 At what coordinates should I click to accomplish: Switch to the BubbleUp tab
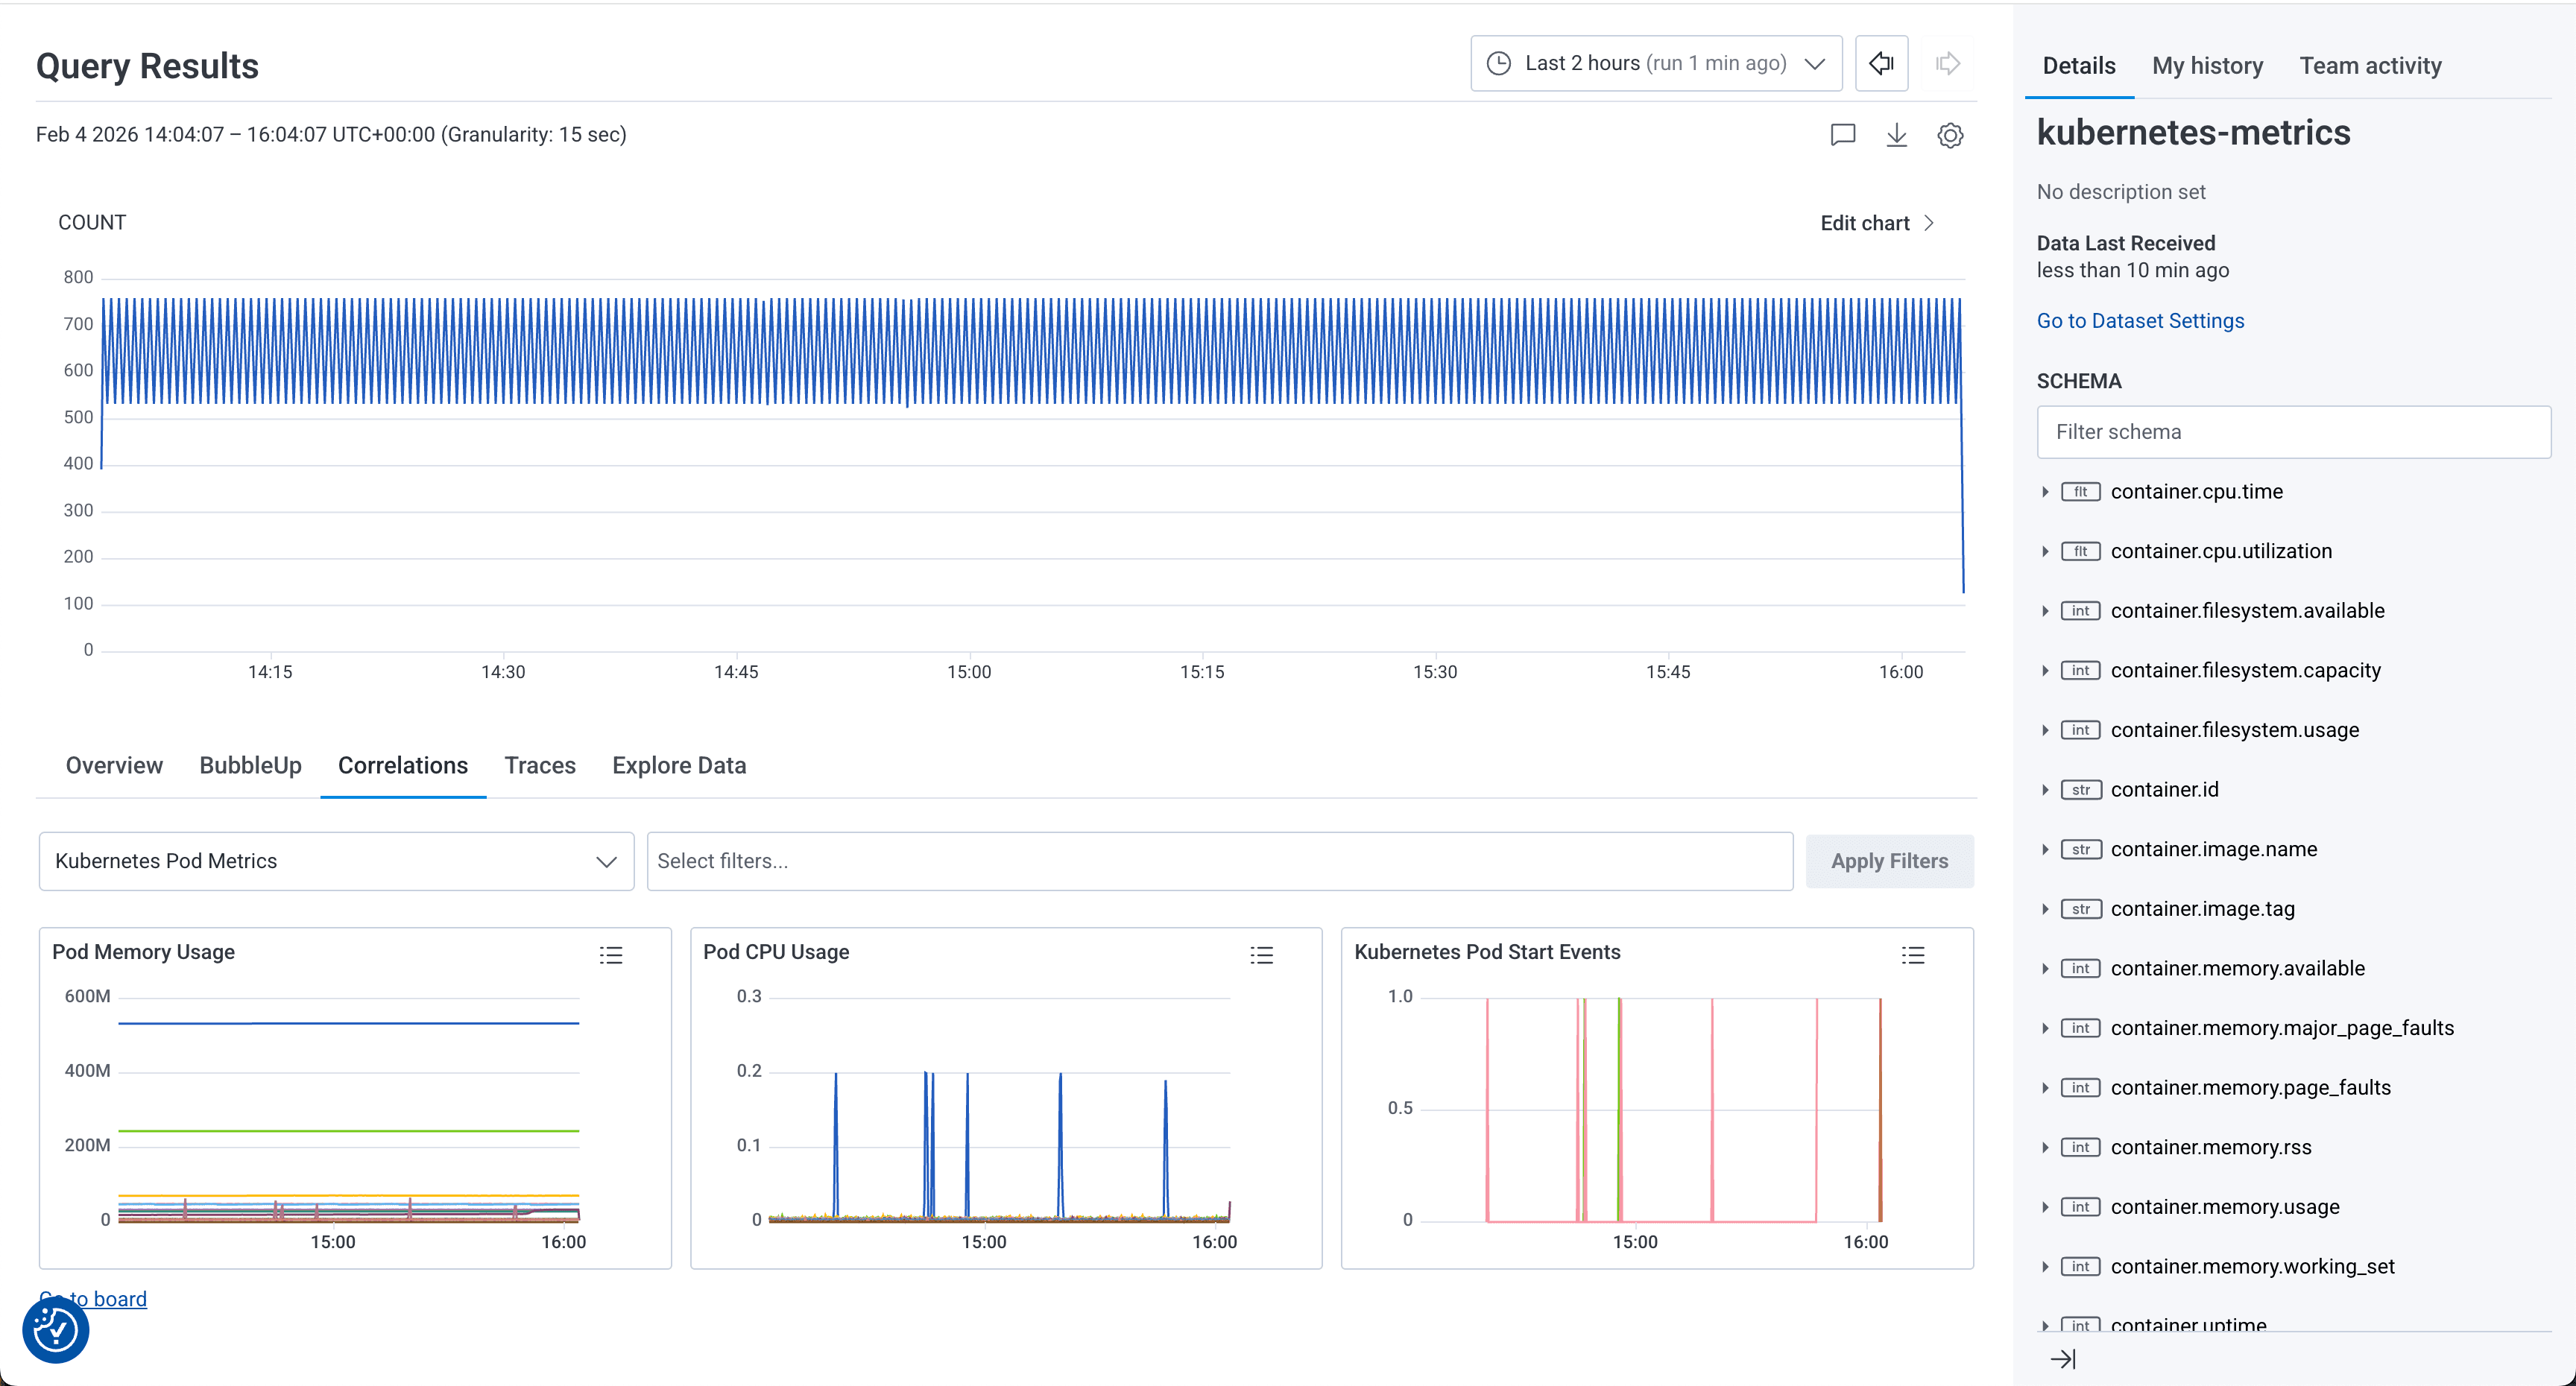(250, 765)
